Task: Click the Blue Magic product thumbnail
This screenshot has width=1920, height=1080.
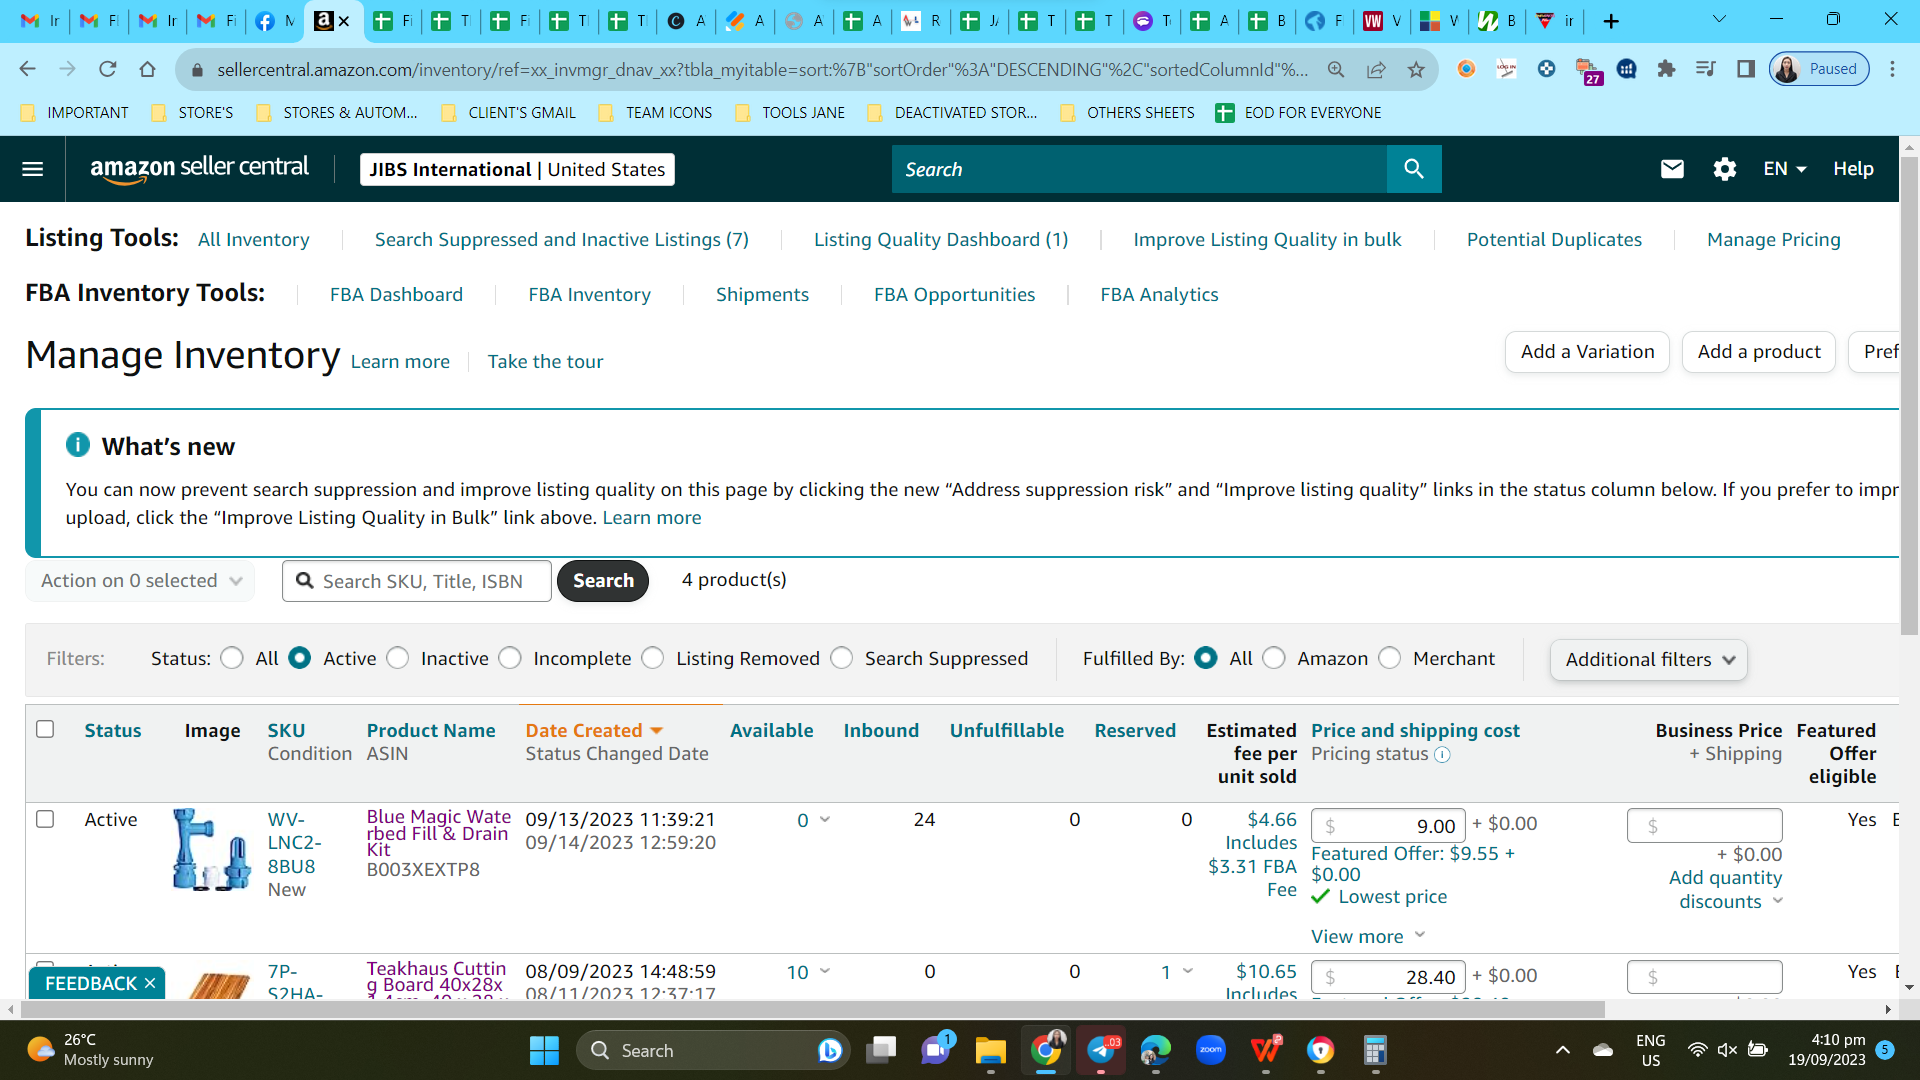Action: pos(211,850)
